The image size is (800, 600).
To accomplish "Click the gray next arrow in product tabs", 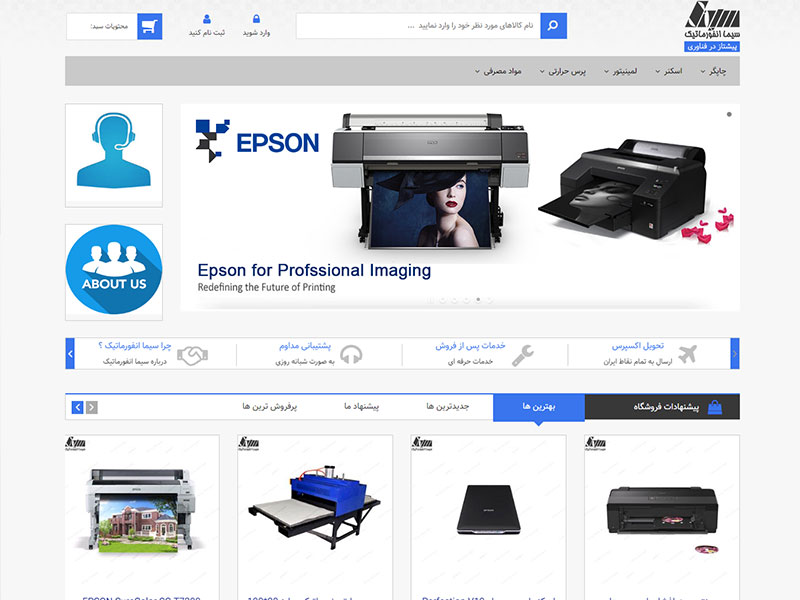I will point(92,407).
